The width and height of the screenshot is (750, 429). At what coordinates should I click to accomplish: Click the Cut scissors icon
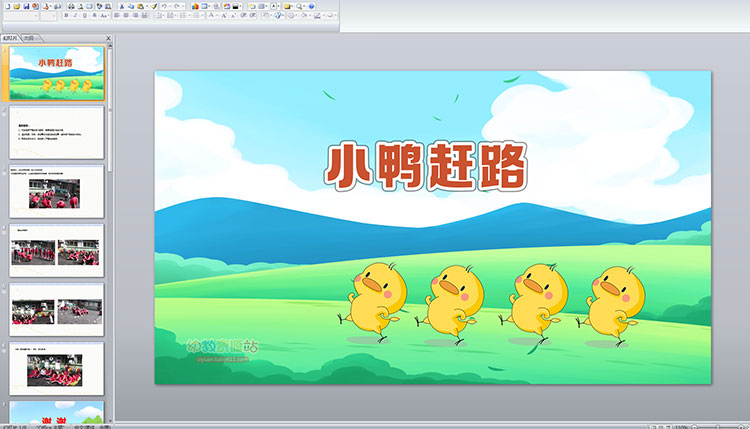[x=121, y=7]
